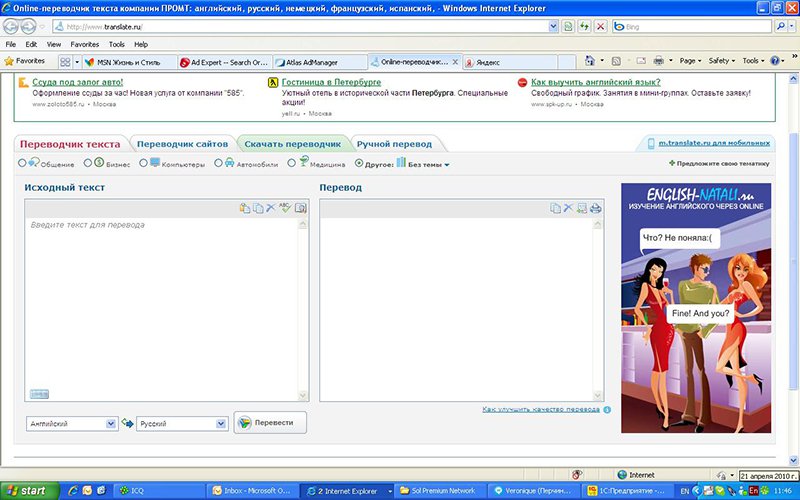
Task: Clear the translation pane with X icon
Action: [568, 208]
